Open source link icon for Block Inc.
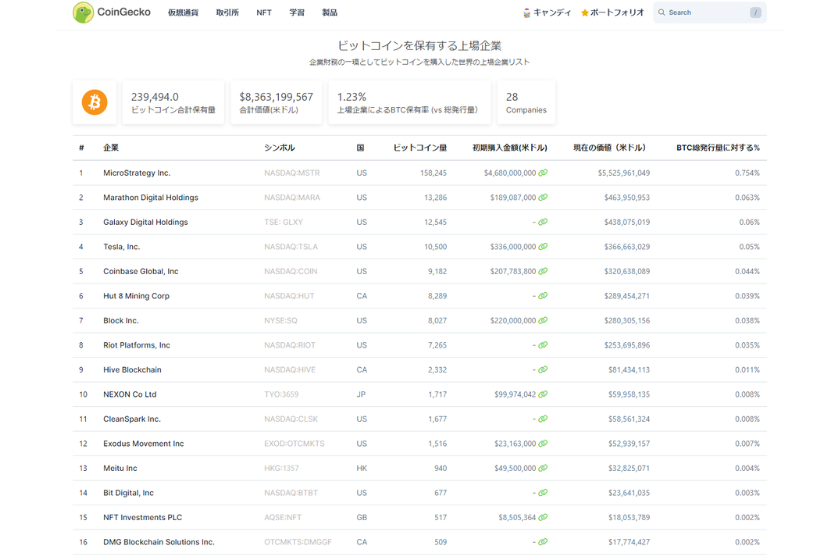This screenshot has width=840, height=560. point(543,320)
